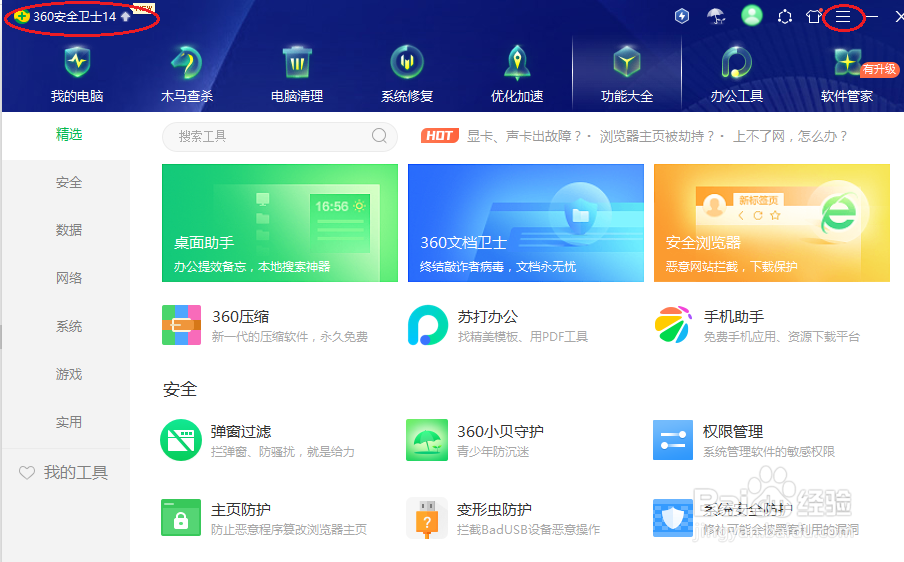Click text 新一代的压缩软件，永久免费

289,337
